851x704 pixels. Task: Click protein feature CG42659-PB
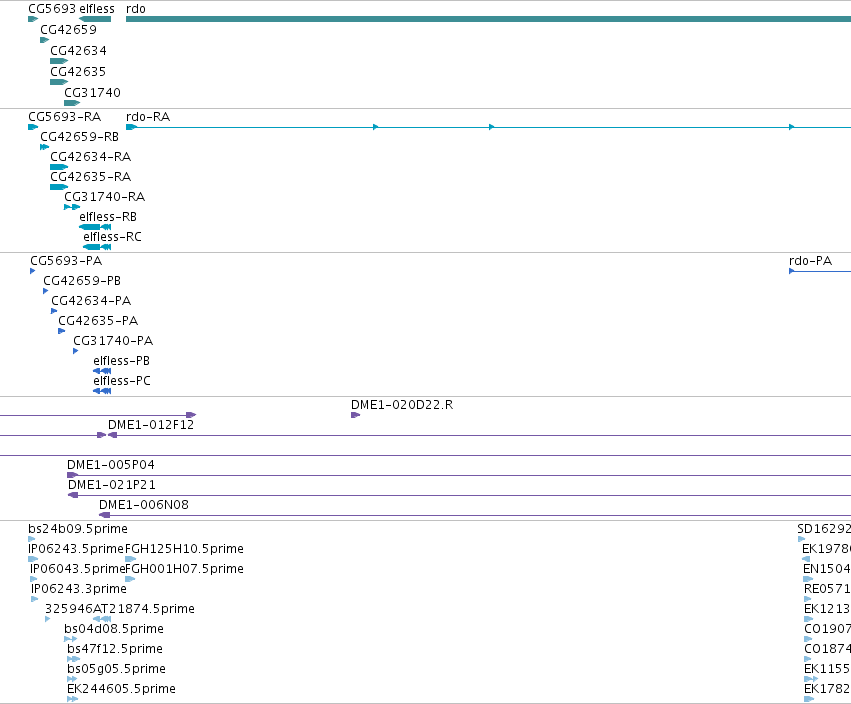(x=82, y=281)
